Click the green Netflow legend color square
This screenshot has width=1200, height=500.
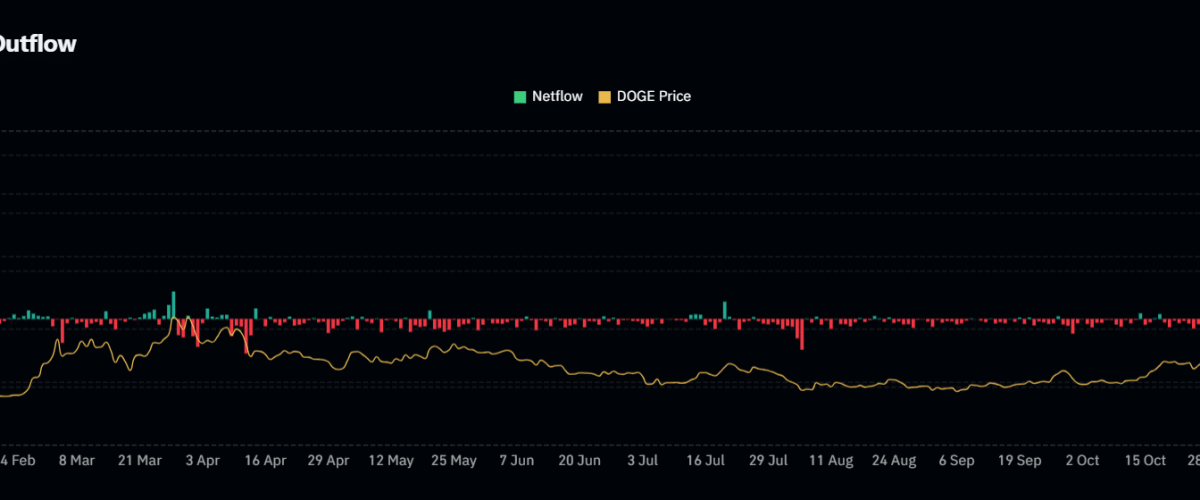click(x=520, y=96)
